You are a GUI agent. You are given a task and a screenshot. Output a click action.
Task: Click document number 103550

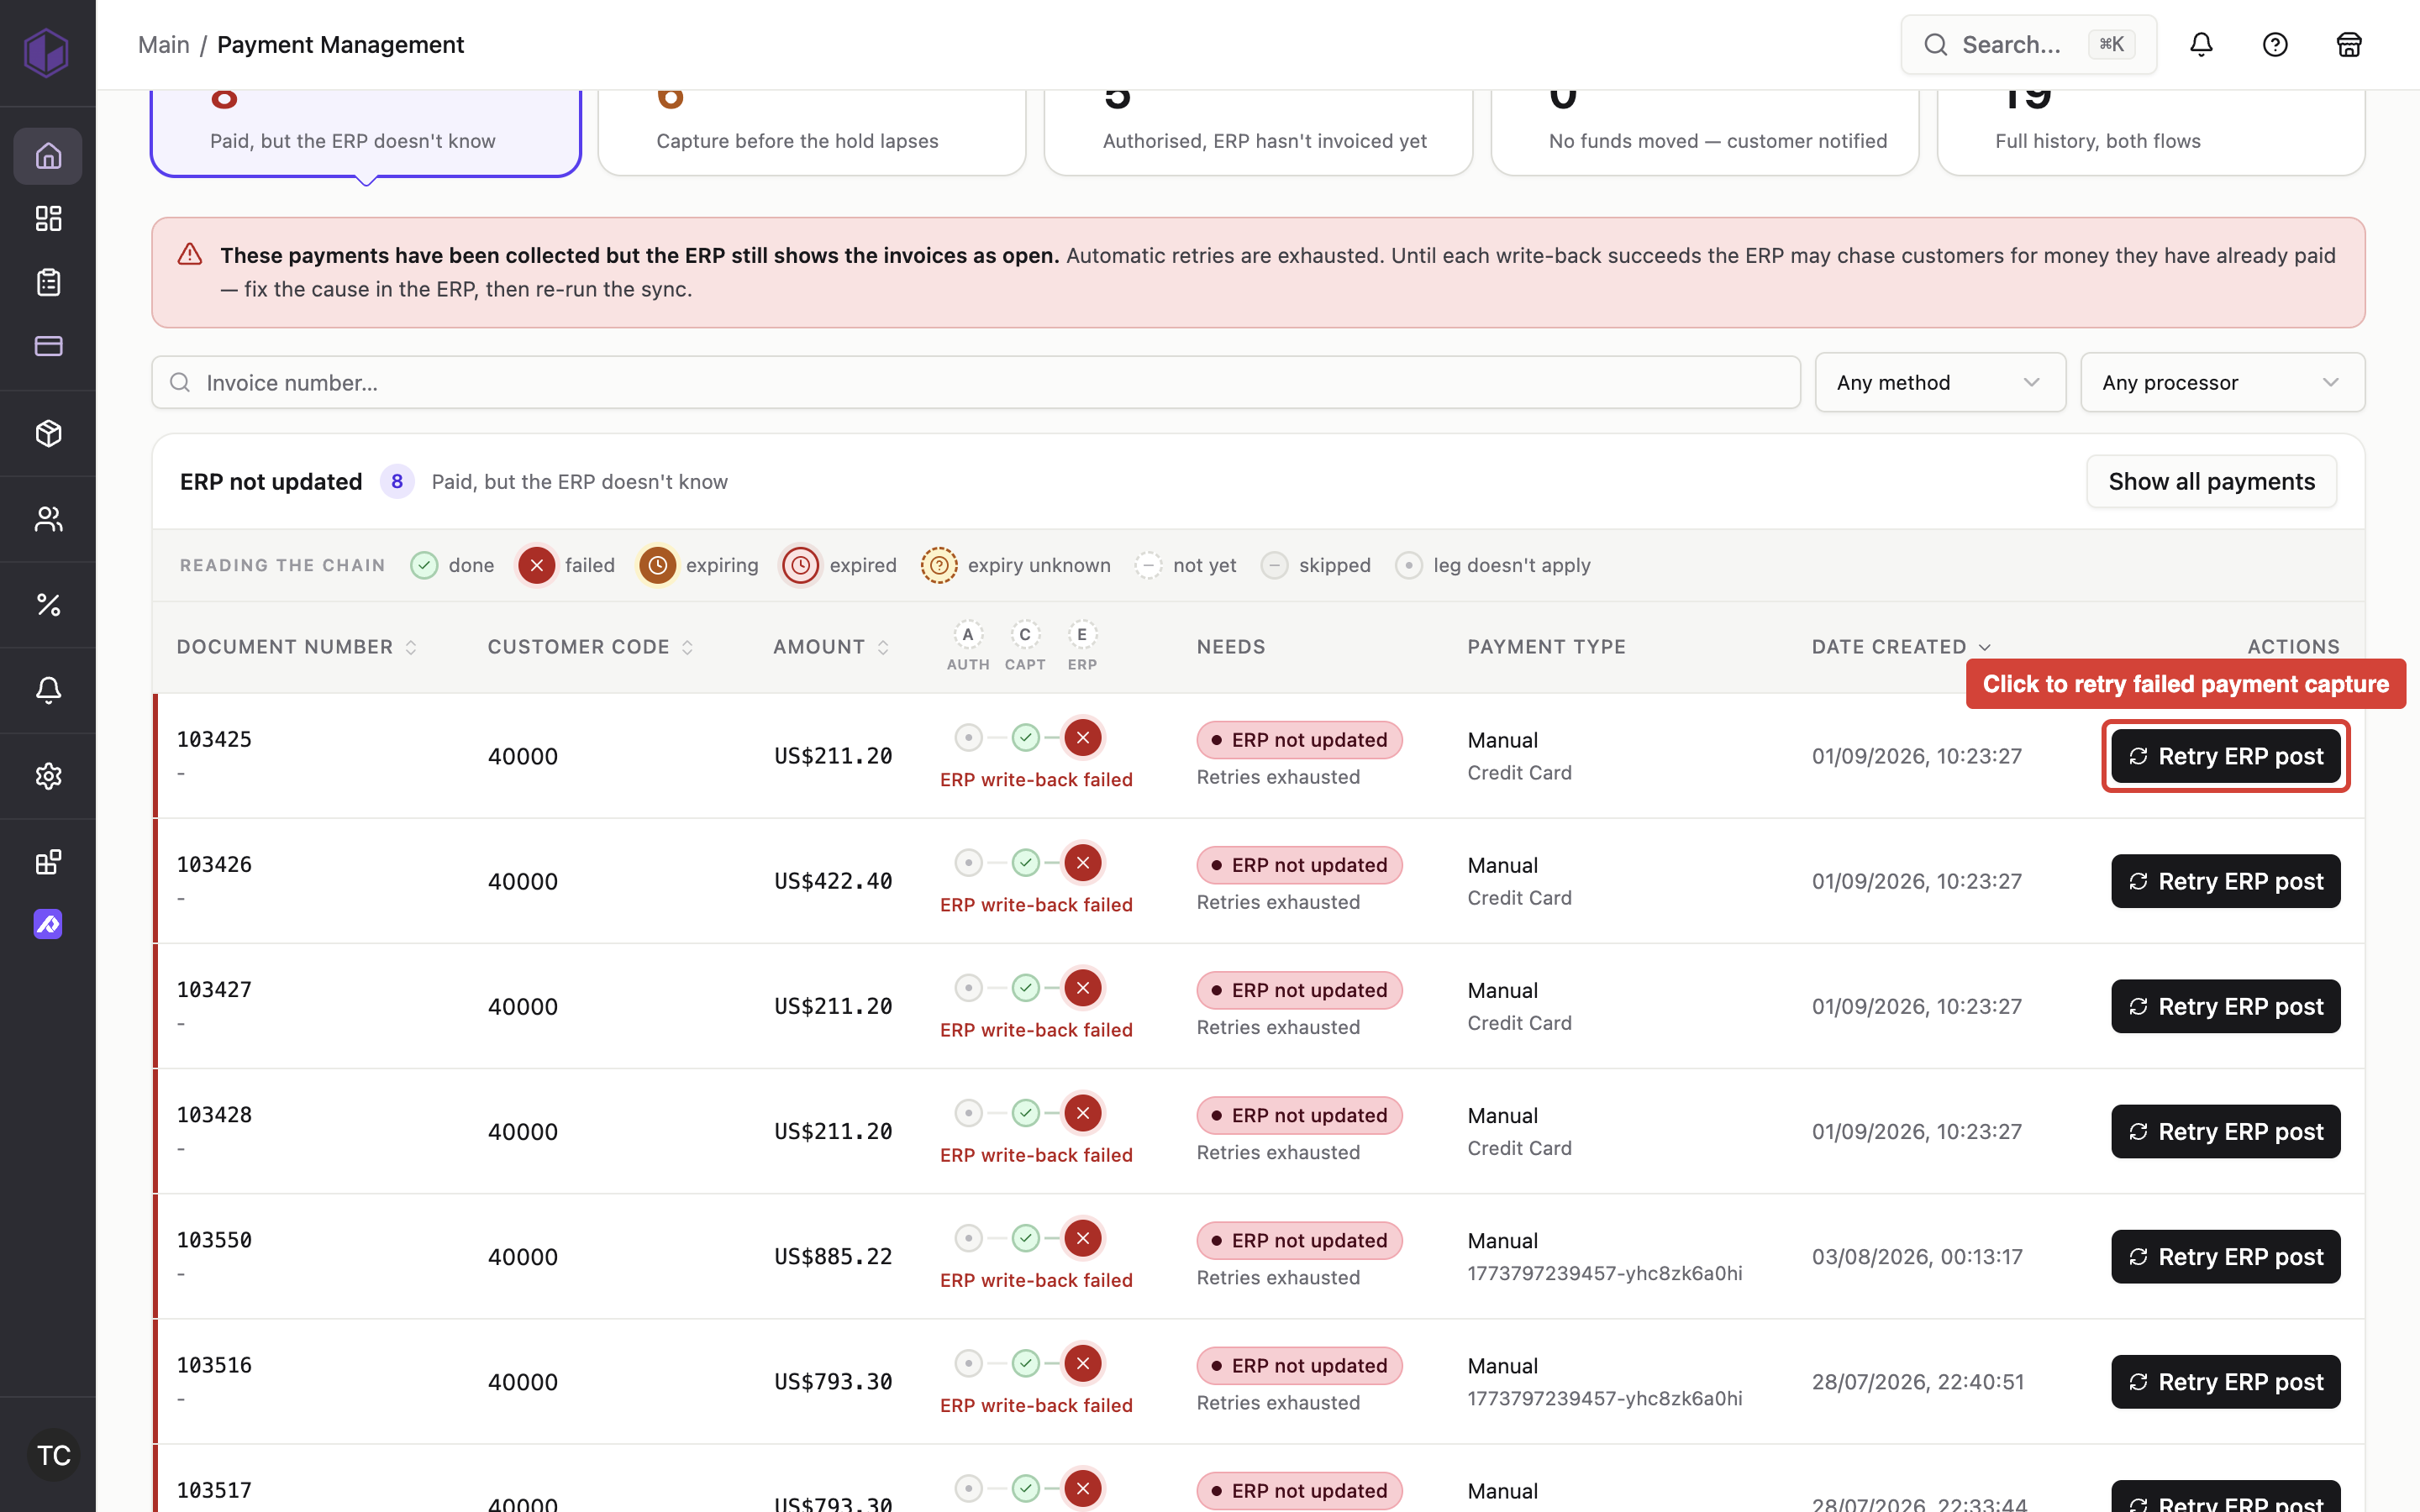pos(214,1240)
